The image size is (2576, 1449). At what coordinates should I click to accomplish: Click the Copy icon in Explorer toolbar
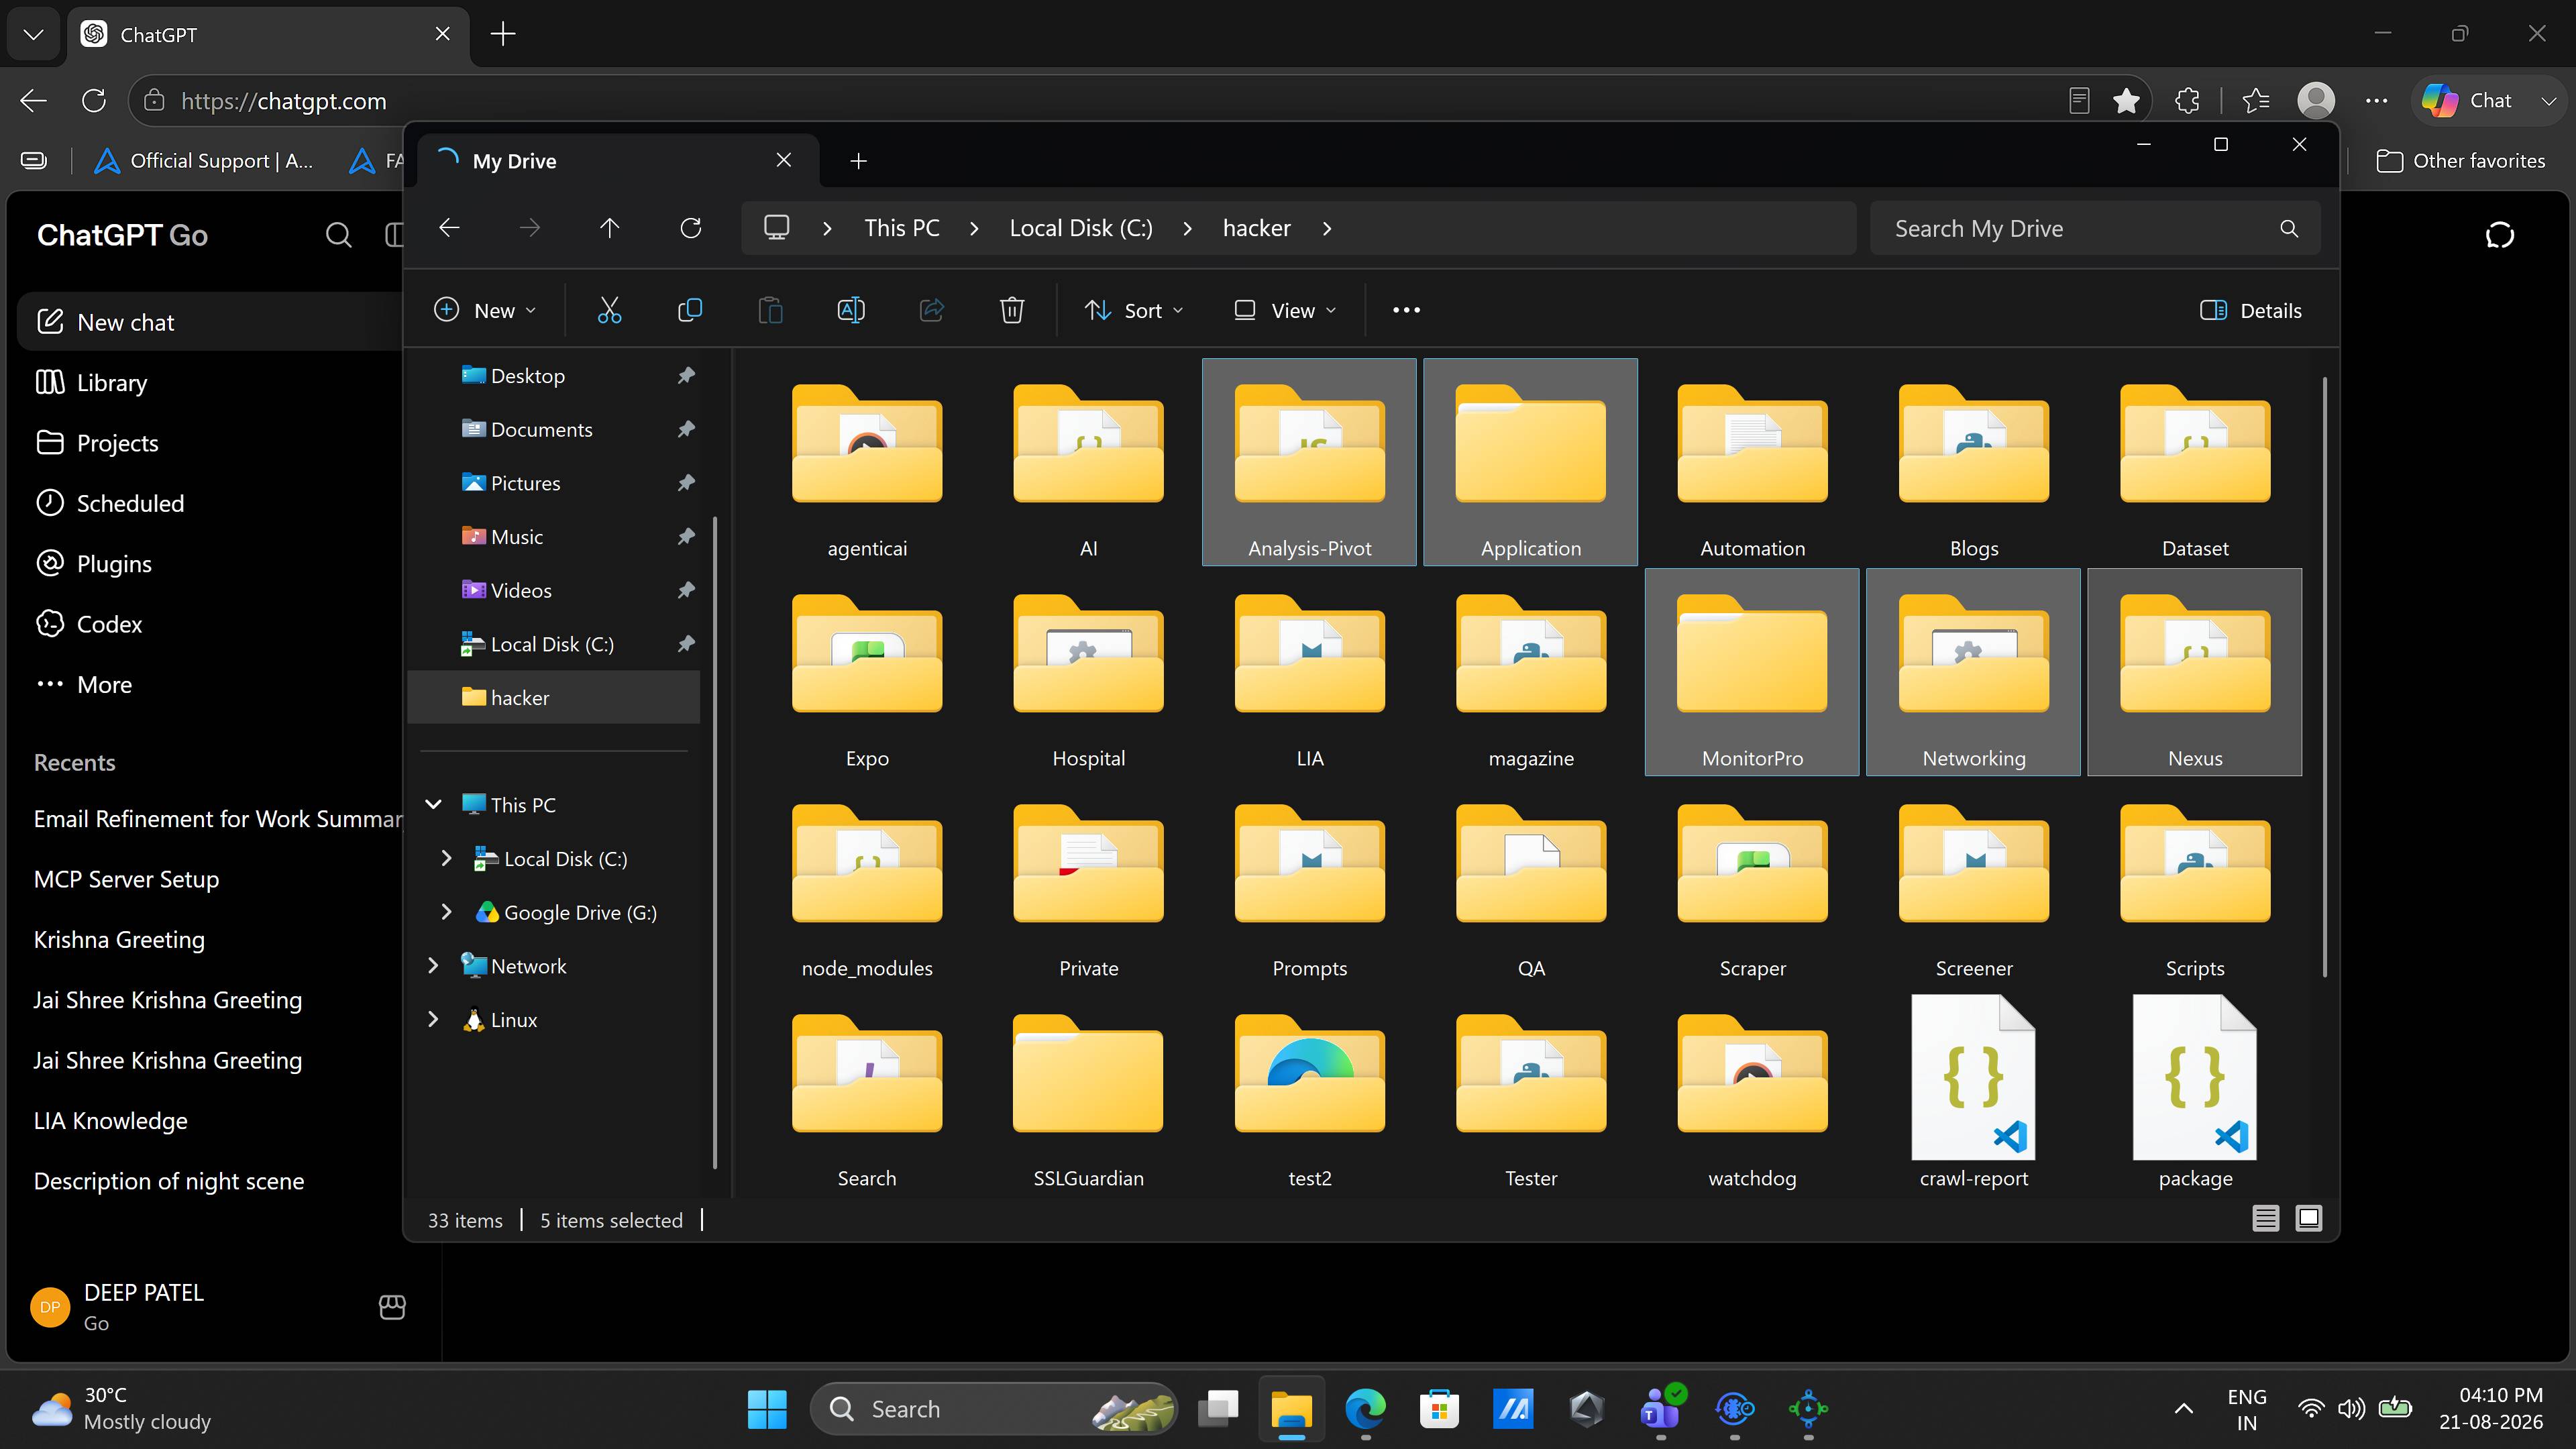tap(690, 310)
